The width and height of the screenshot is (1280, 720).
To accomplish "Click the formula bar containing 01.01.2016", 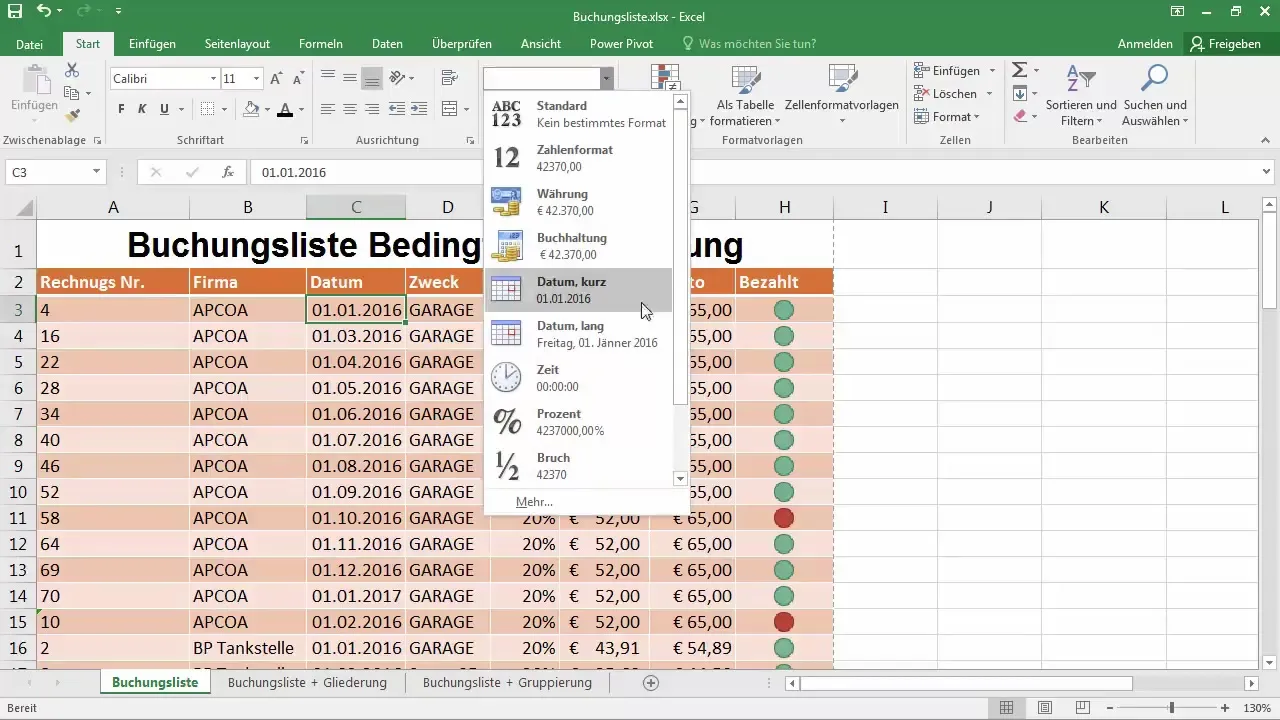I will (752, 172).
